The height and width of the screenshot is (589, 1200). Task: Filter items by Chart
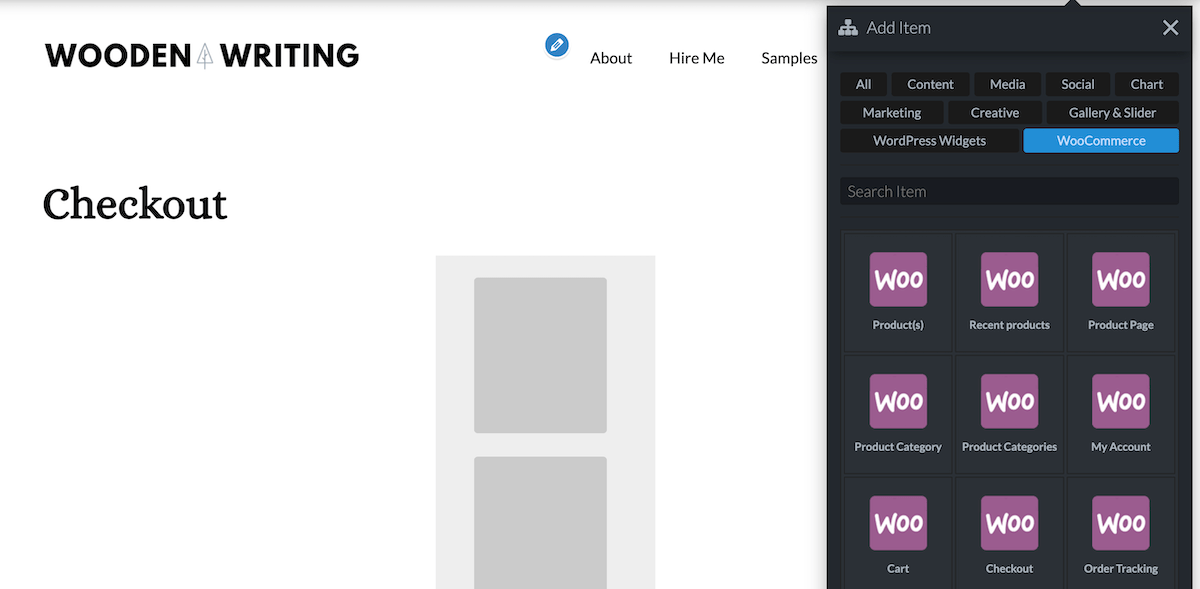tap(1147, 84)
